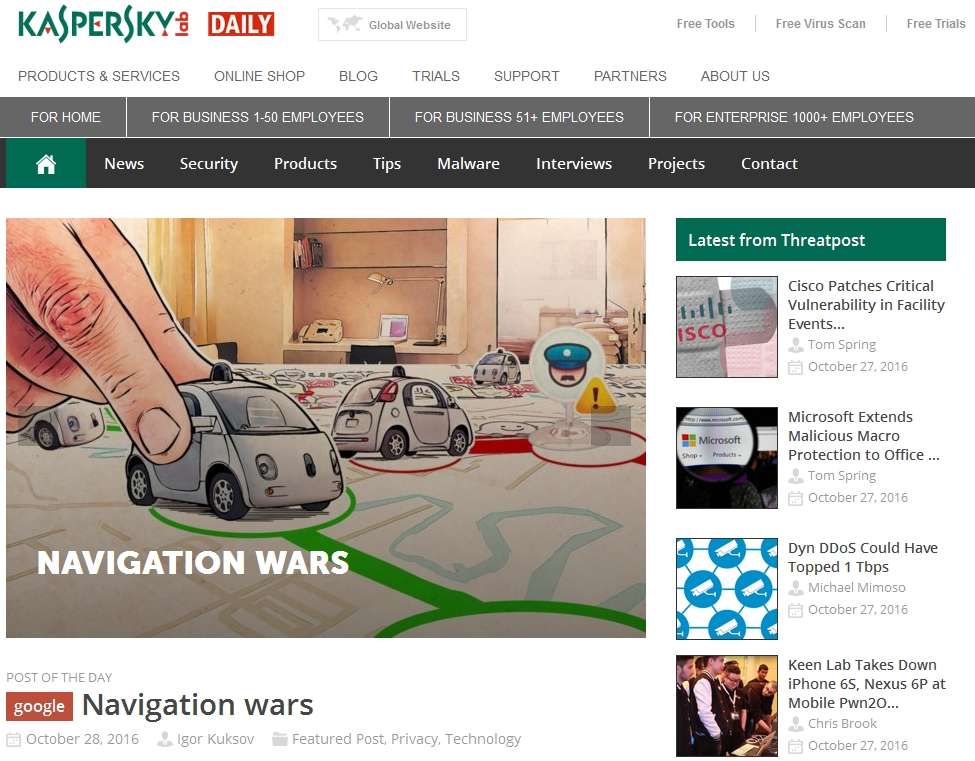Open Security blog section
The height and width of the screenshot is (761, 975).
click(209, 164)
